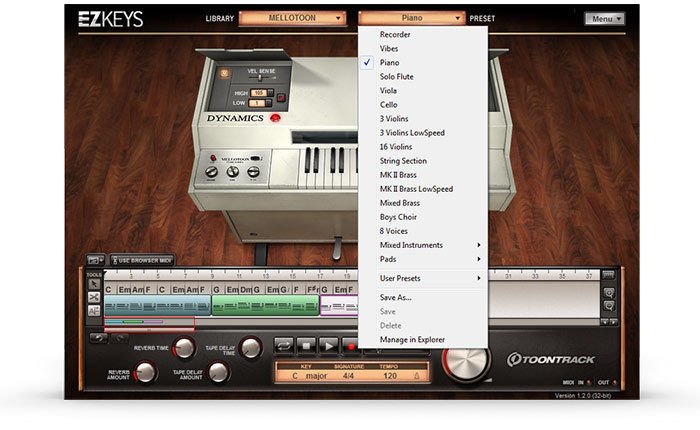Select the arrow pointer tool
This screenshot has height=430, width=700.
pyautogui.click(x=94, y=284)
